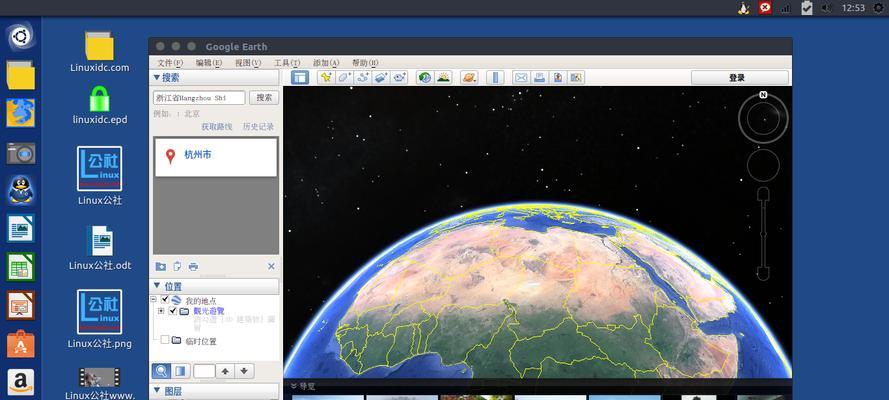Click the add image overlay icon
889x400 pixels.
point(381,78)
